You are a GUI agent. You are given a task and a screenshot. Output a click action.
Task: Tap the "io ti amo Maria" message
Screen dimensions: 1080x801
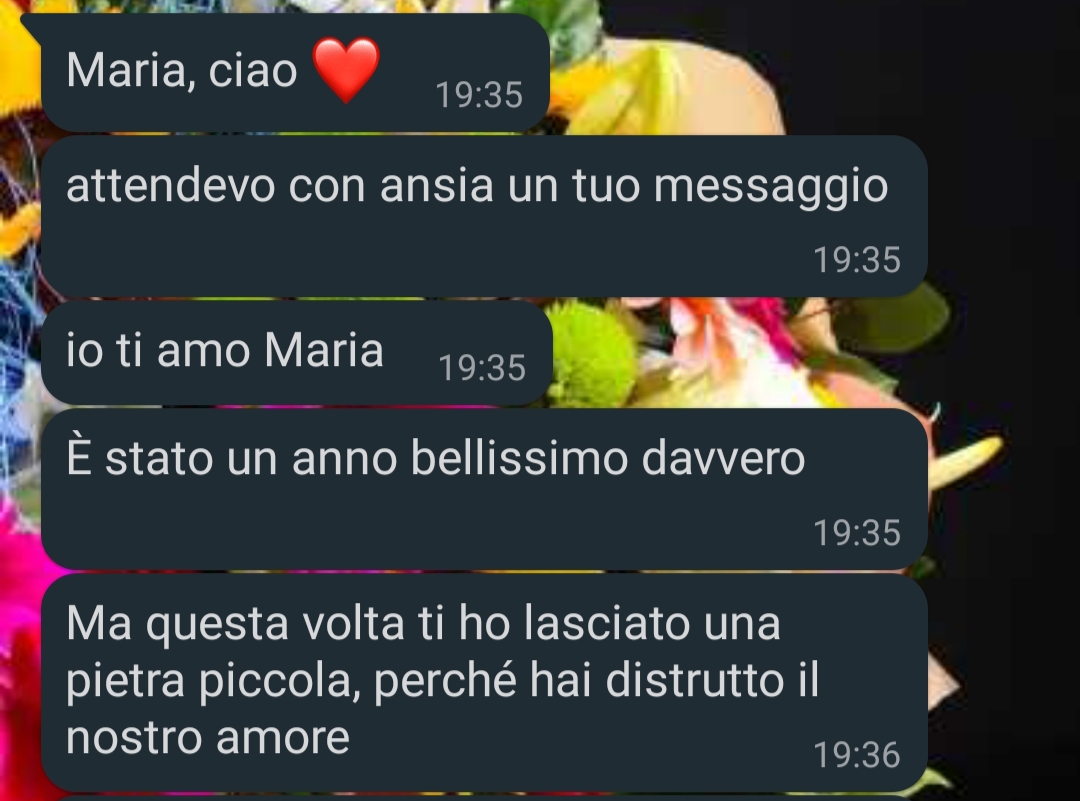pyautogui.click(x=297, y=353)
